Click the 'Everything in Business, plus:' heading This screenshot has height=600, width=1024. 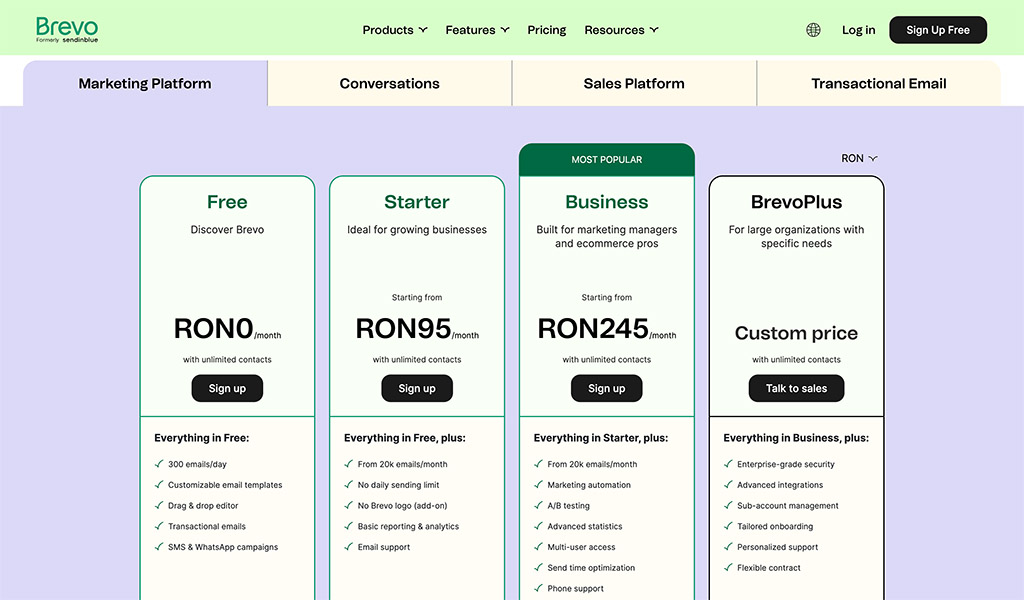[x=796, y=438]
